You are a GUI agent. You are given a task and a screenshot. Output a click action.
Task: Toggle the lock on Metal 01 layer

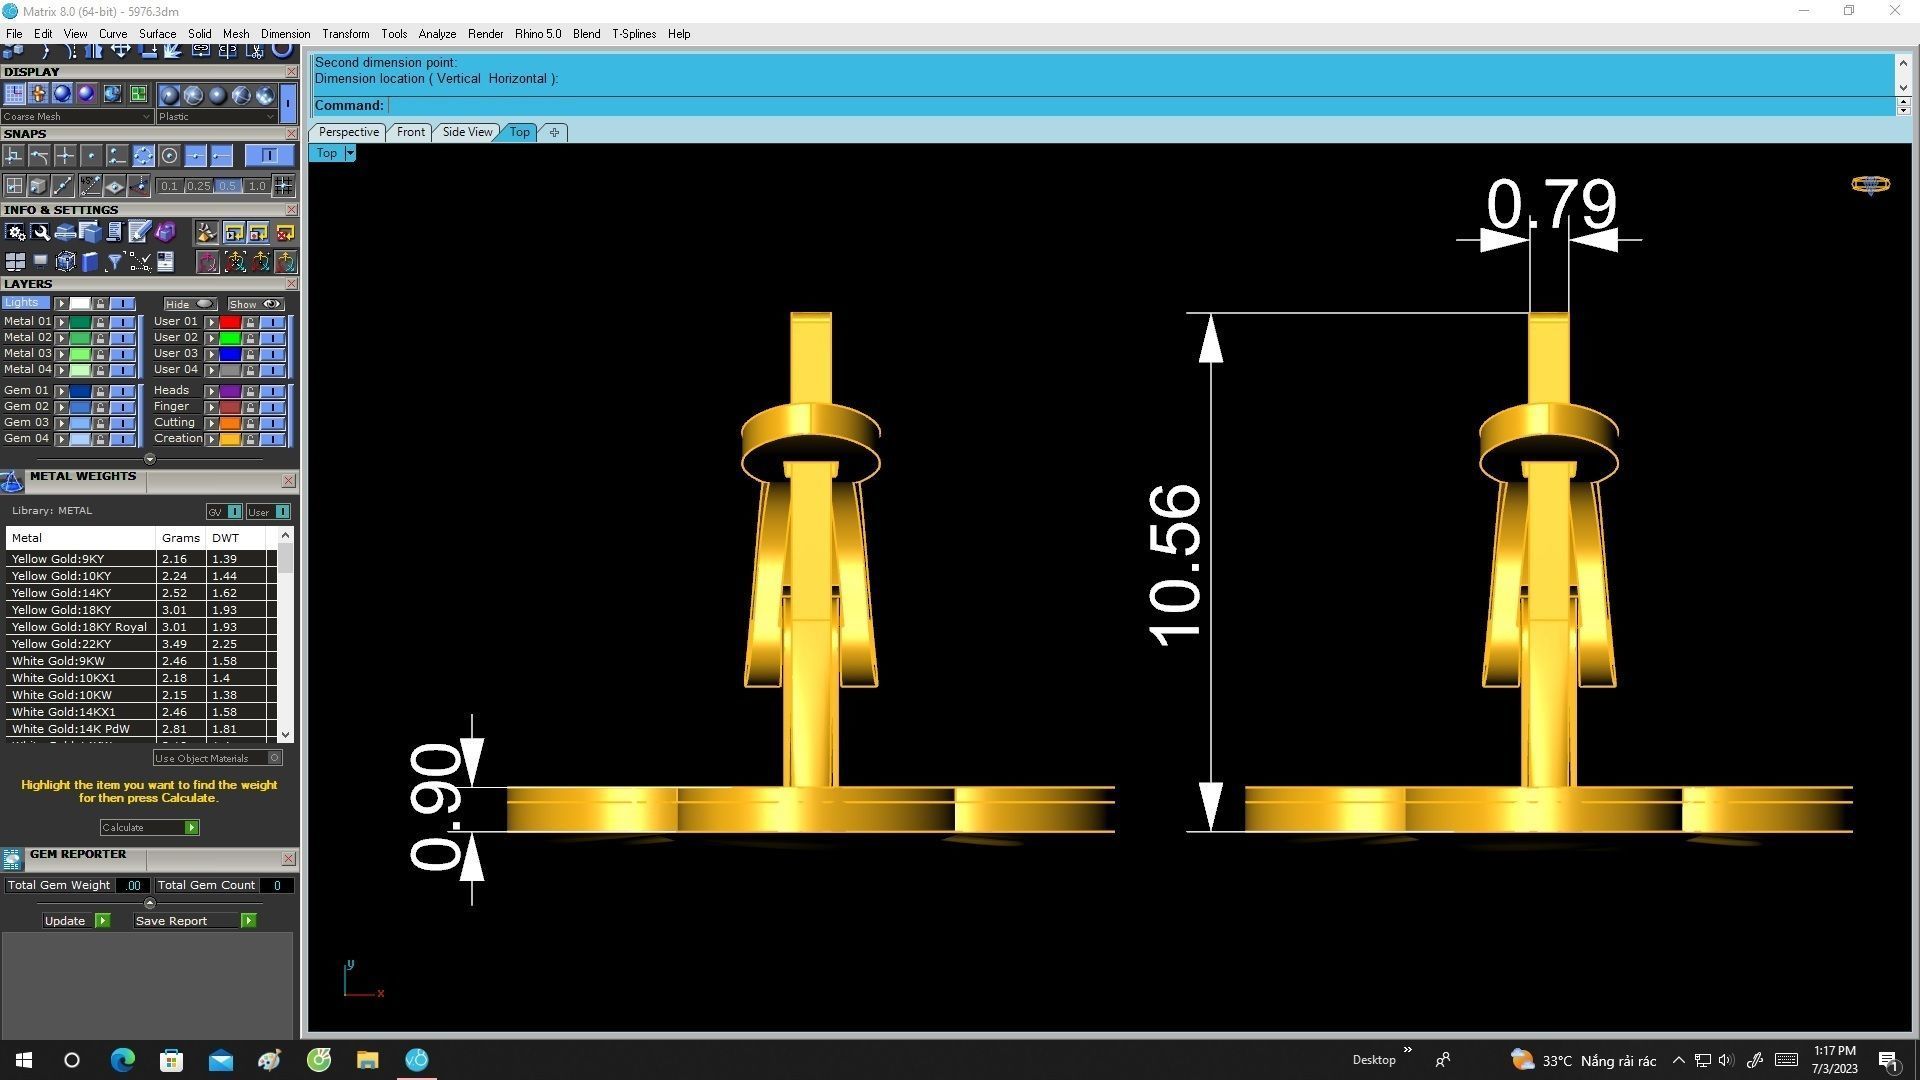coord(100,322)
